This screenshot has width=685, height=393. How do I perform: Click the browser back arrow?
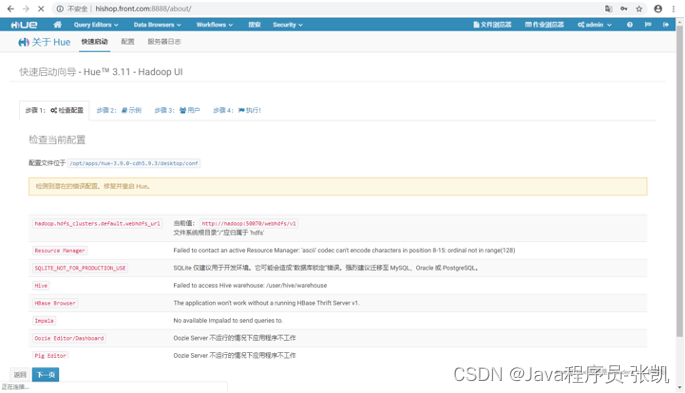click(10, 9)
